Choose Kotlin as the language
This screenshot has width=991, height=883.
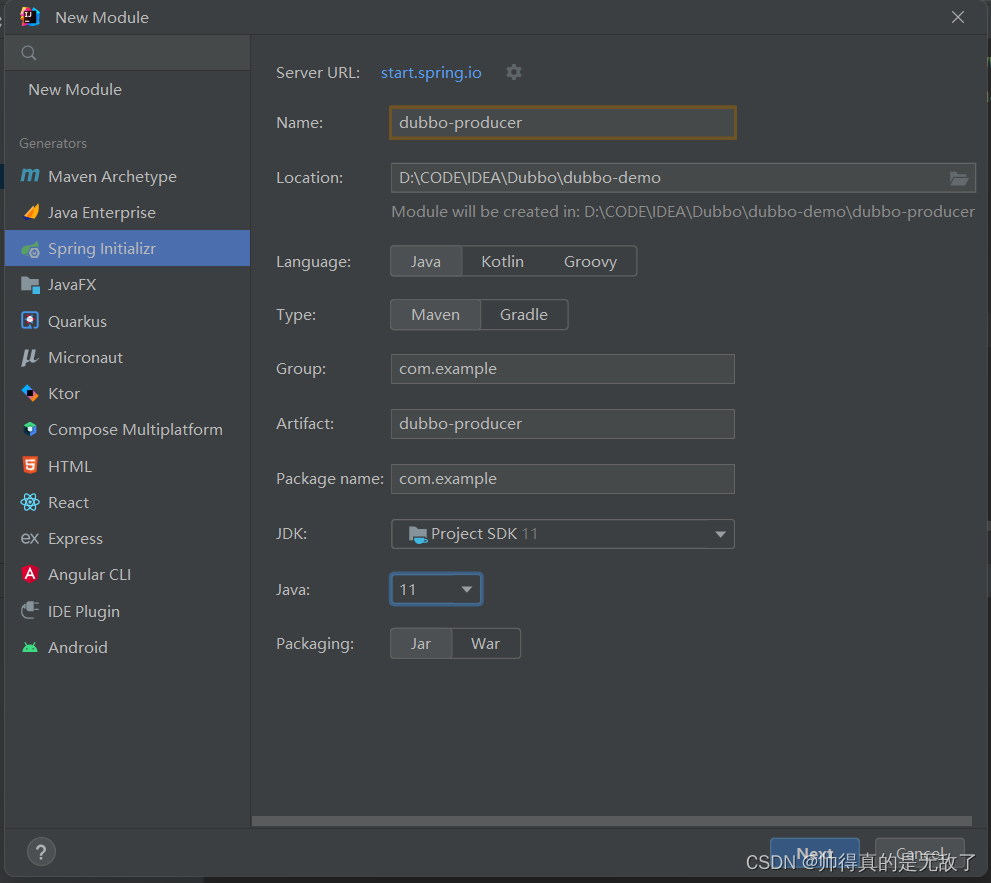(502, 262)
